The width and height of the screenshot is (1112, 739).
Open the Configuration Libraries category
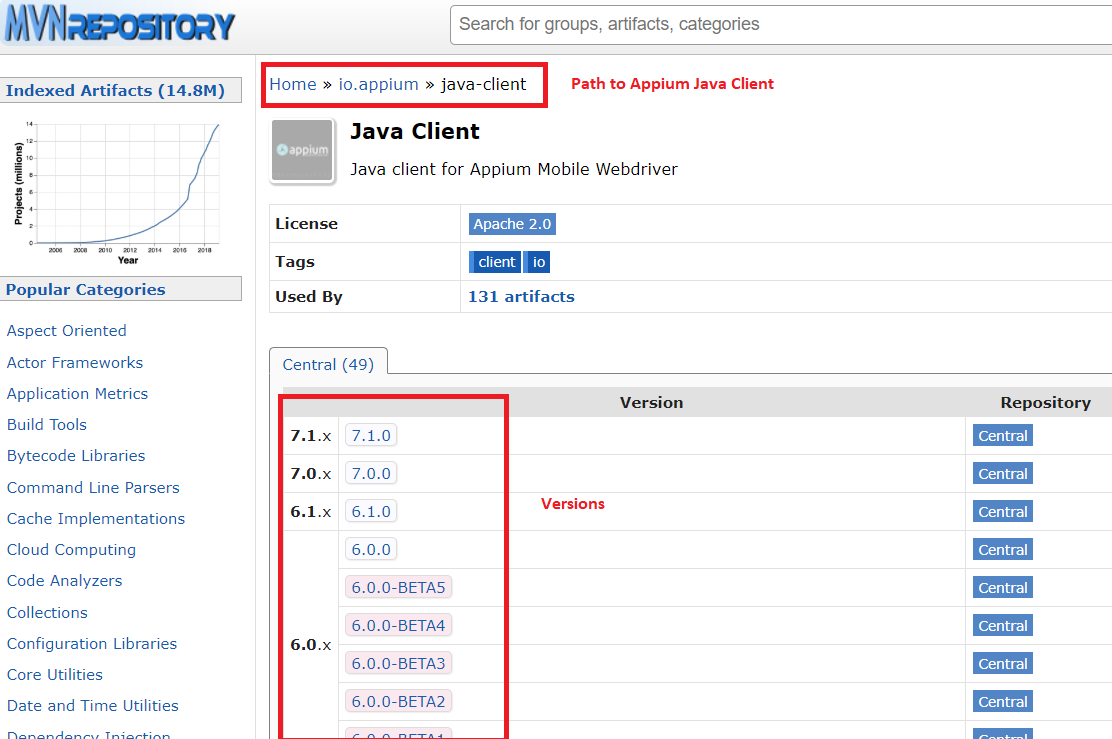pyautogui.click(x=92, y=644)
